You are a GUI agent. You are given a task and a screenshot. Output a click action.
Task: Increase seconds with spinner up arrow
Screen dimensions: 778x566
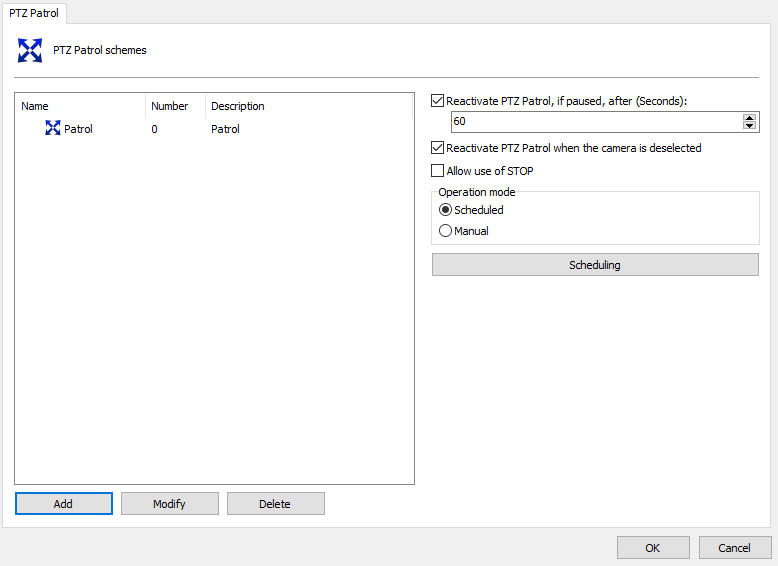coord(749,117)
